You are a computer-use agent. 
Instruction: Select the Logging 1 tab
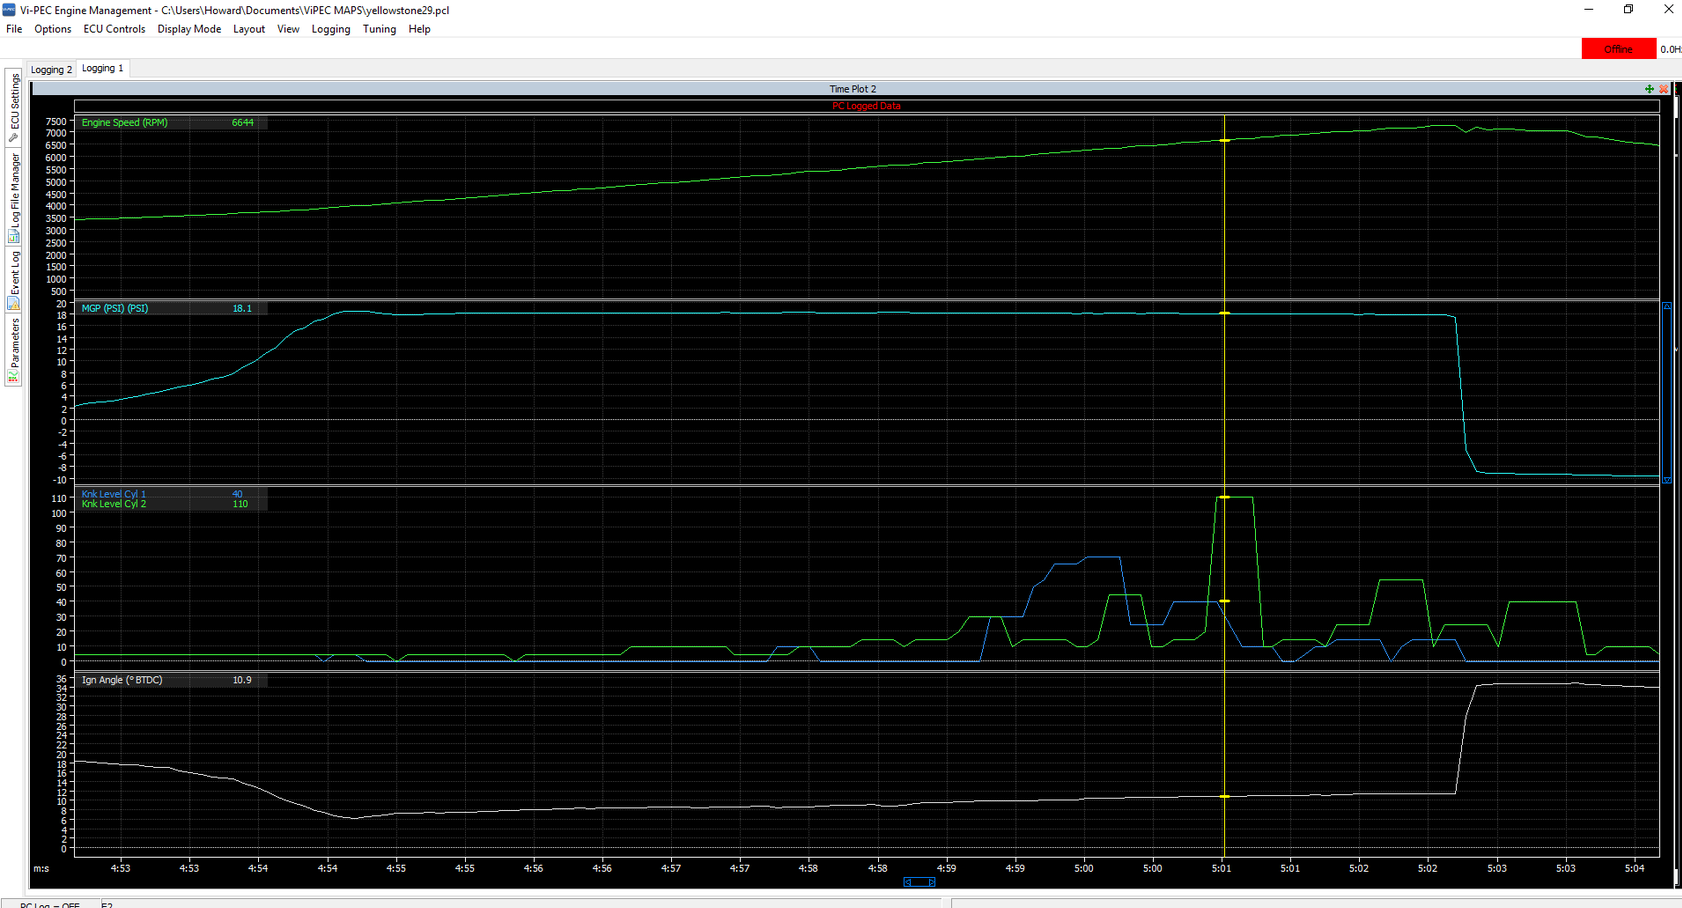pyautogui.click(x=102, y=68)
